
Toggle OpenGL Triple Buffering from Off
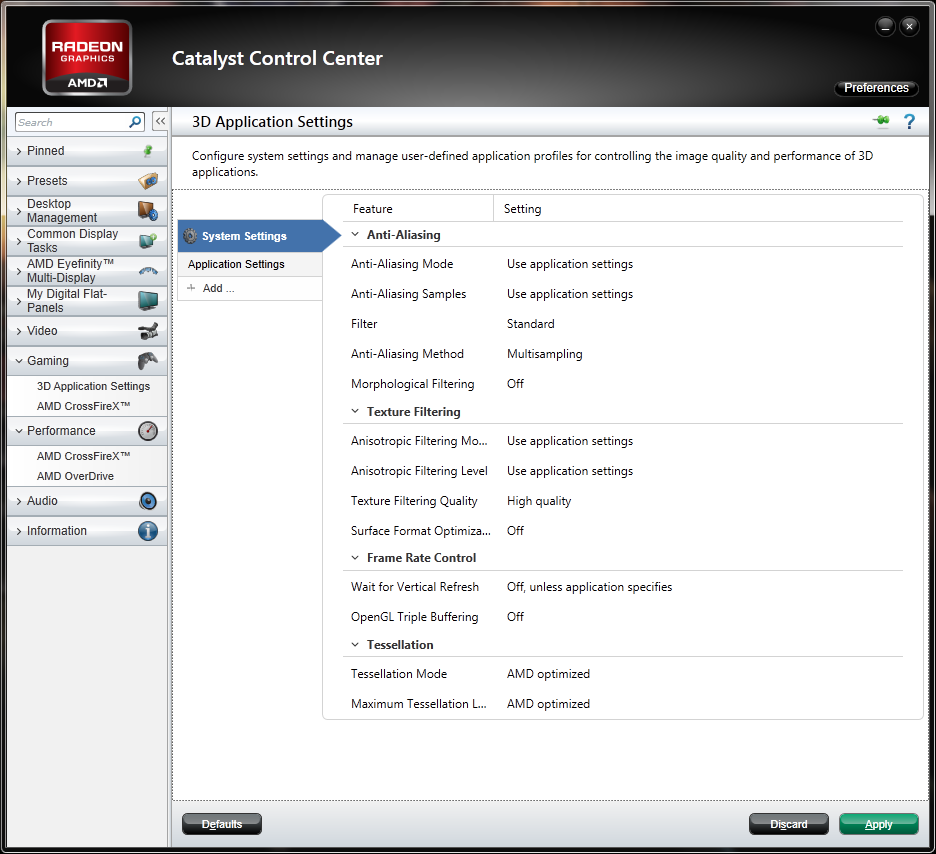(x=515, y=616)
